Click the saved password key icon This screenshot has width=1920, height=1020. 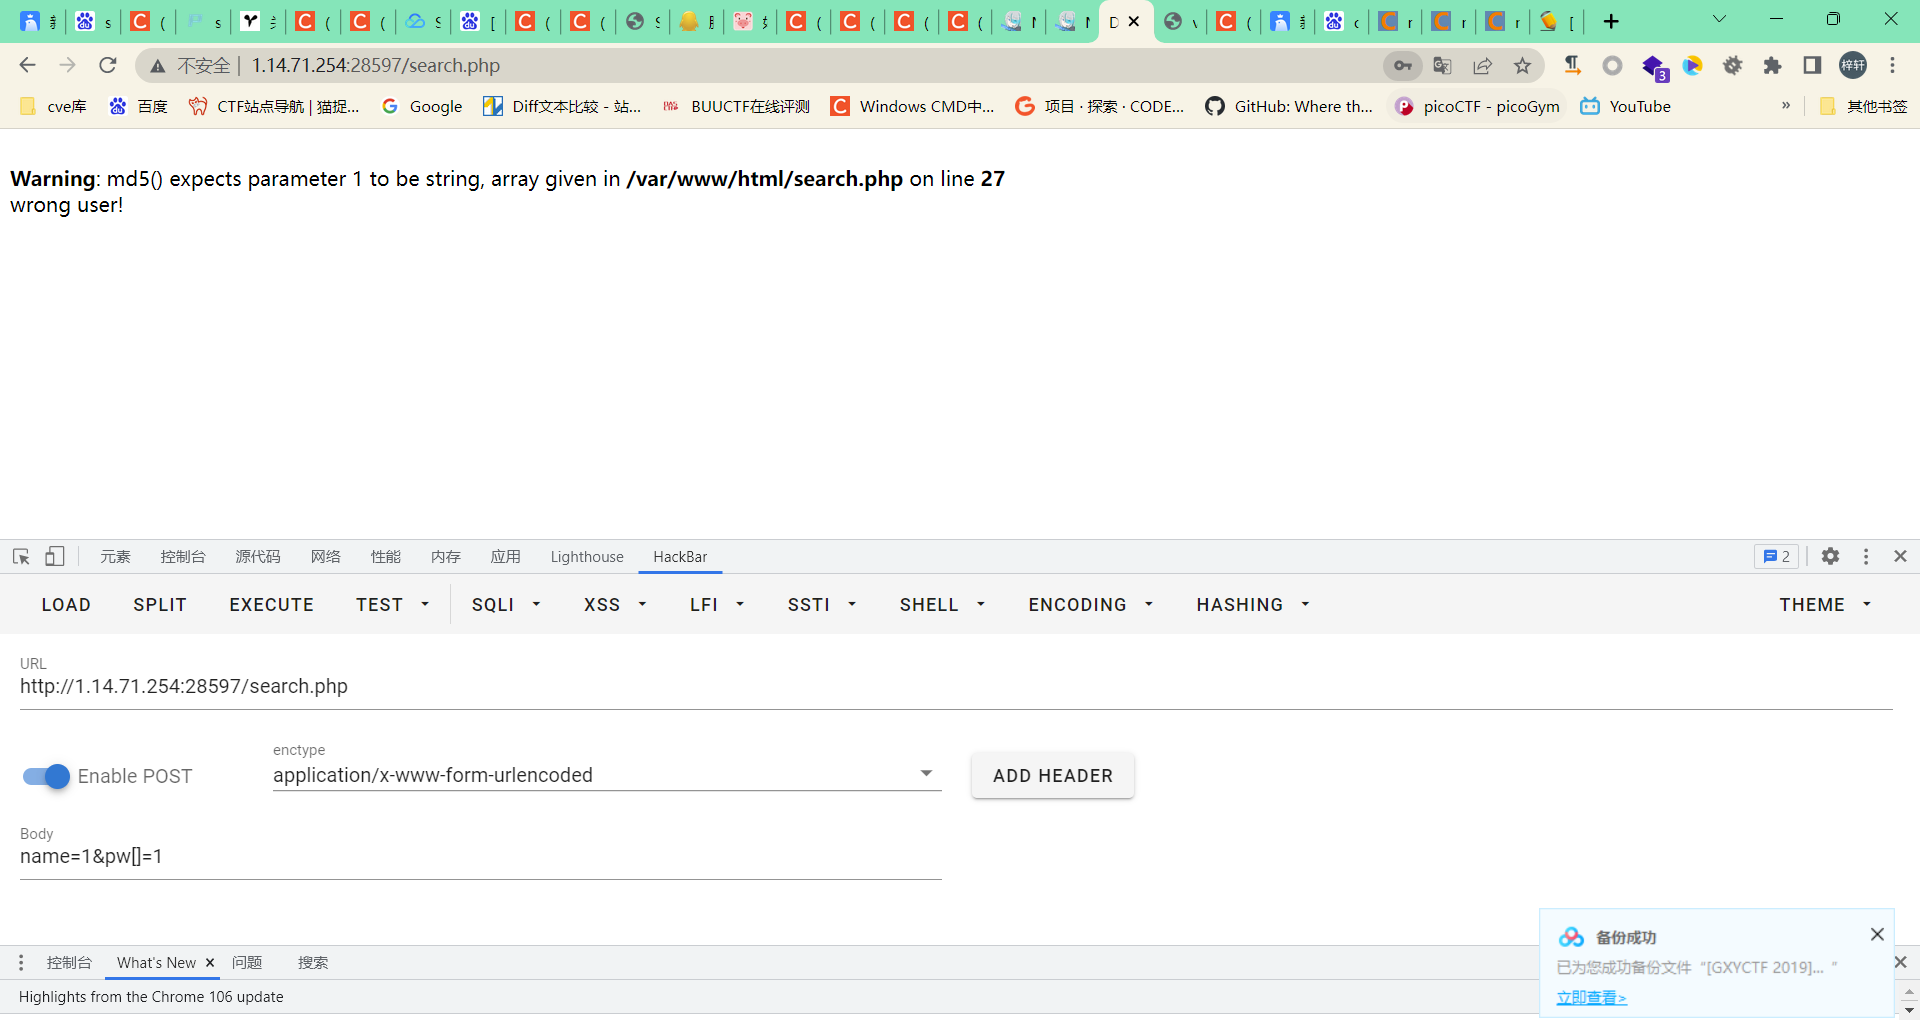pos(1403,66)
